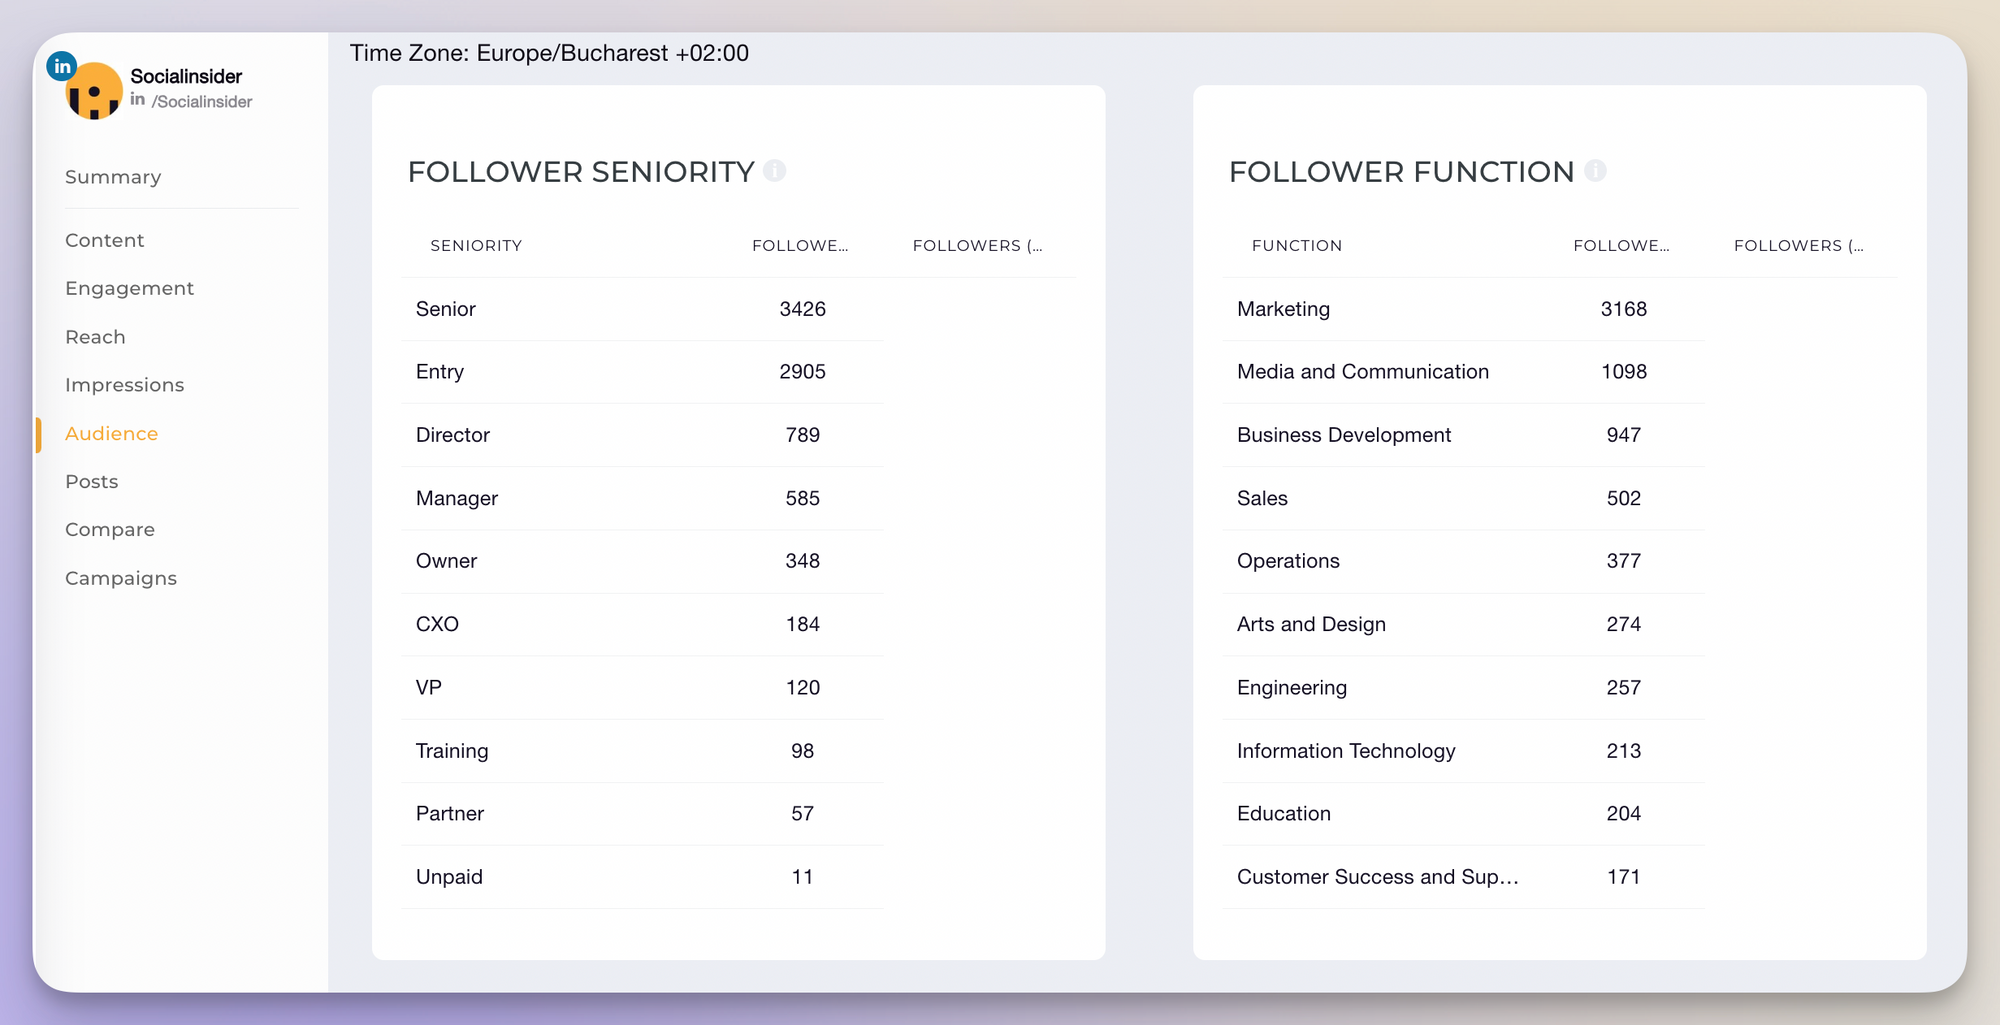Click the 3426 followers value
Screen dimensions: 2000x1025
[x=802, y=309]
